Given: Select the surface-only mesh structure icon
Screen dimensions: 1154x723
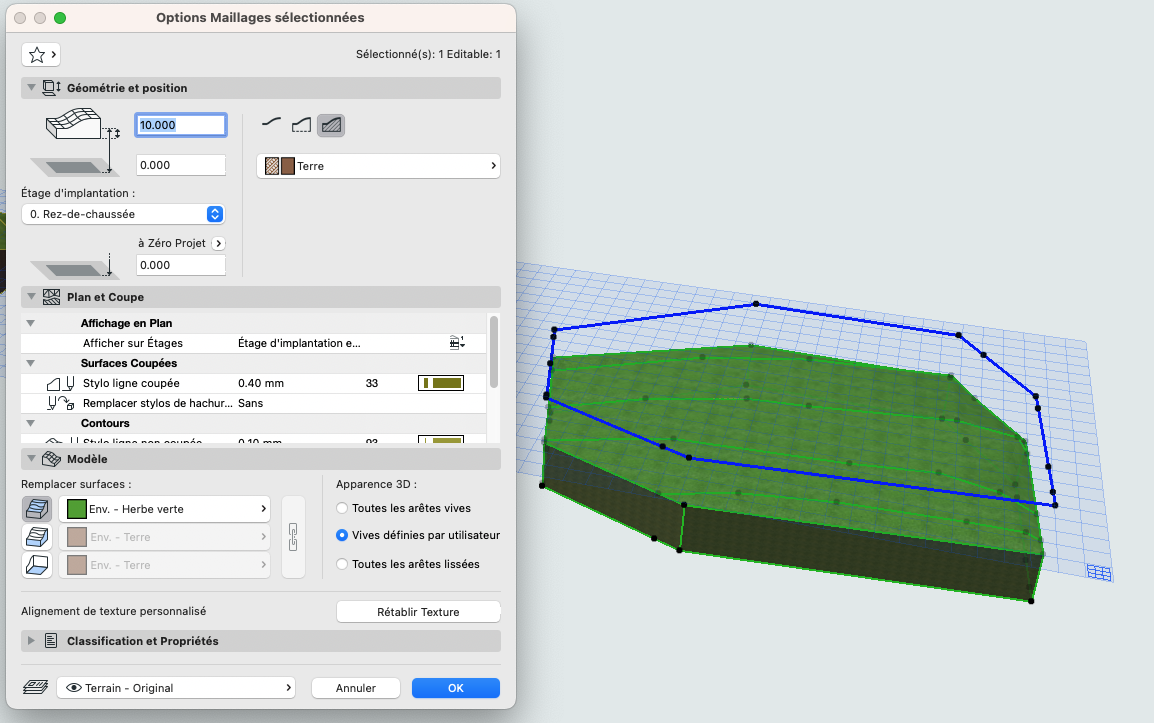Looking at the screenshot, I should [x=272, y=124].
